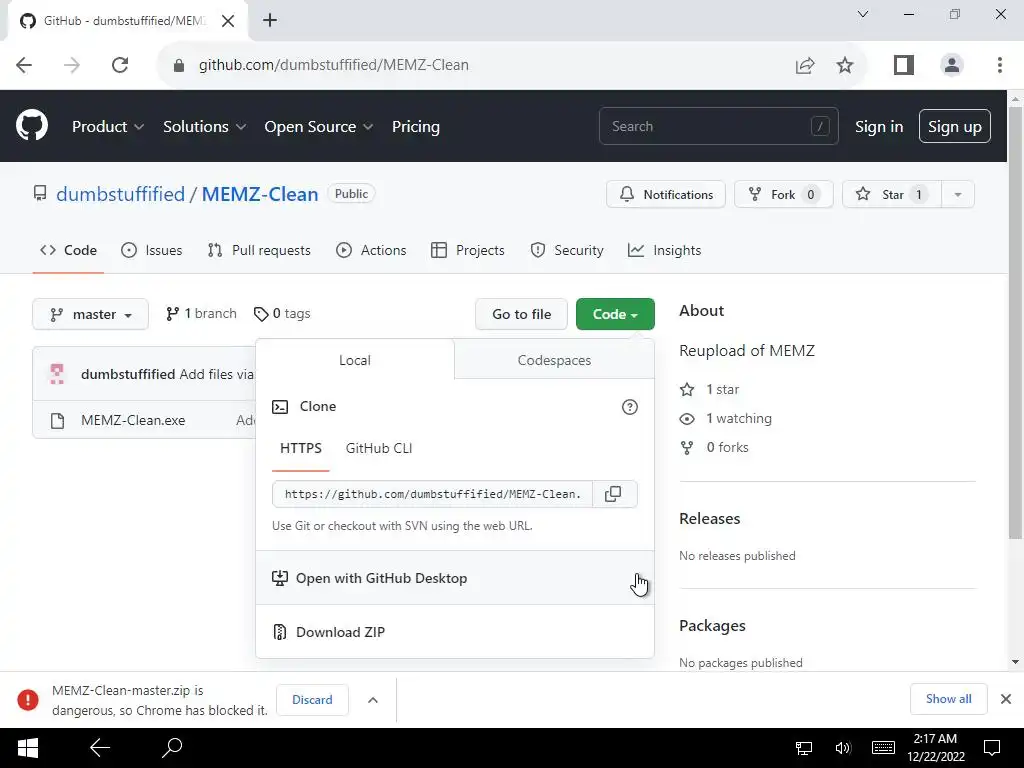
Task: Click dumbstuffified avatar in commit row
Action: (x=57, y=374)
